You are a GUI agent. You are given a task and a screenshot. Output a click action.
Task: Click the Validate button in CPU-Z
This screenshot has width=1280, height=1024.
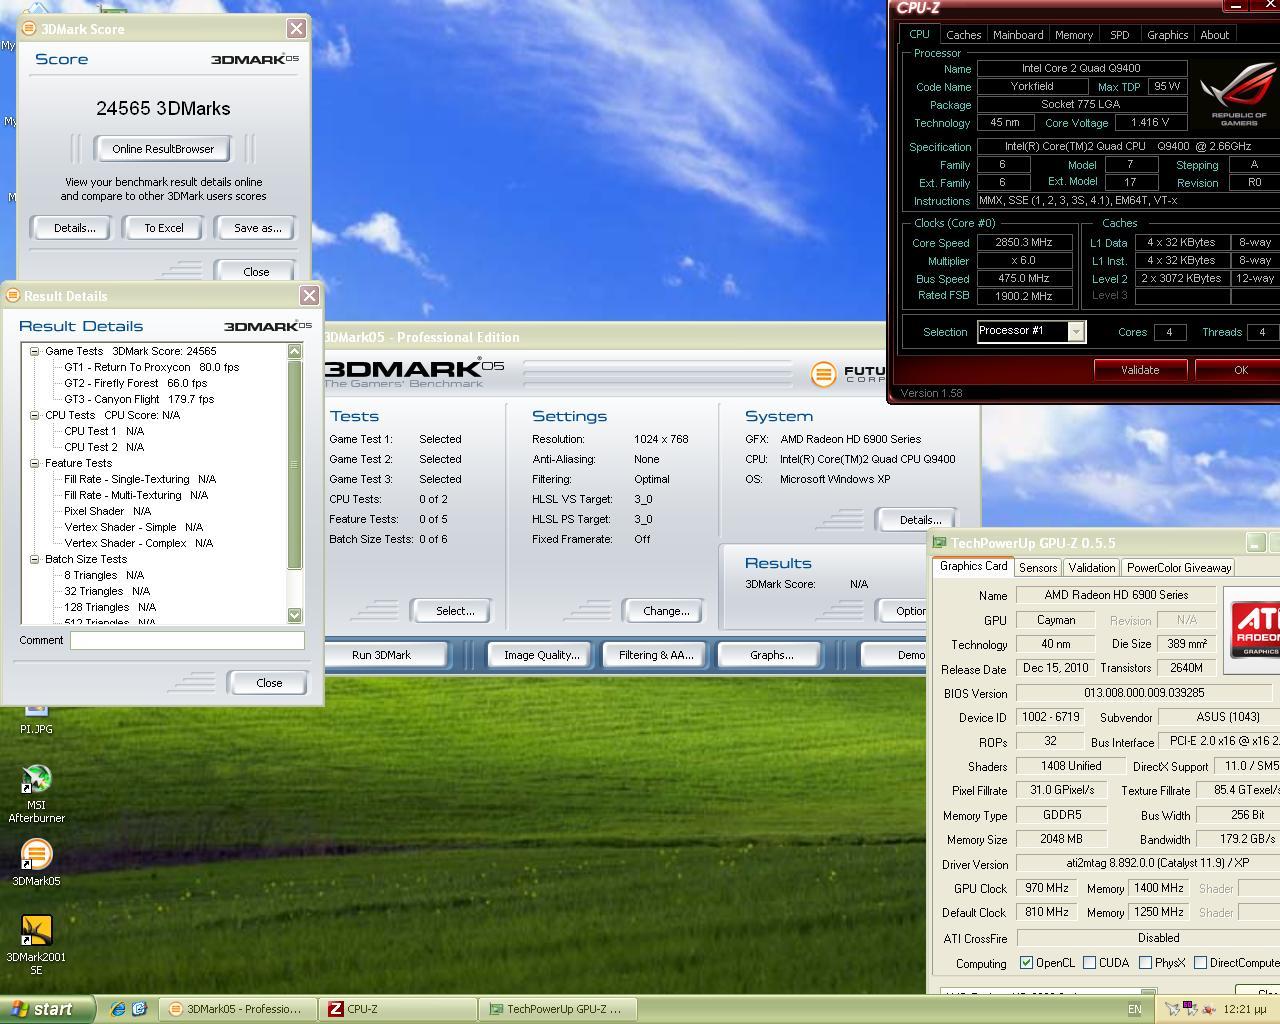coord(1140,370)
